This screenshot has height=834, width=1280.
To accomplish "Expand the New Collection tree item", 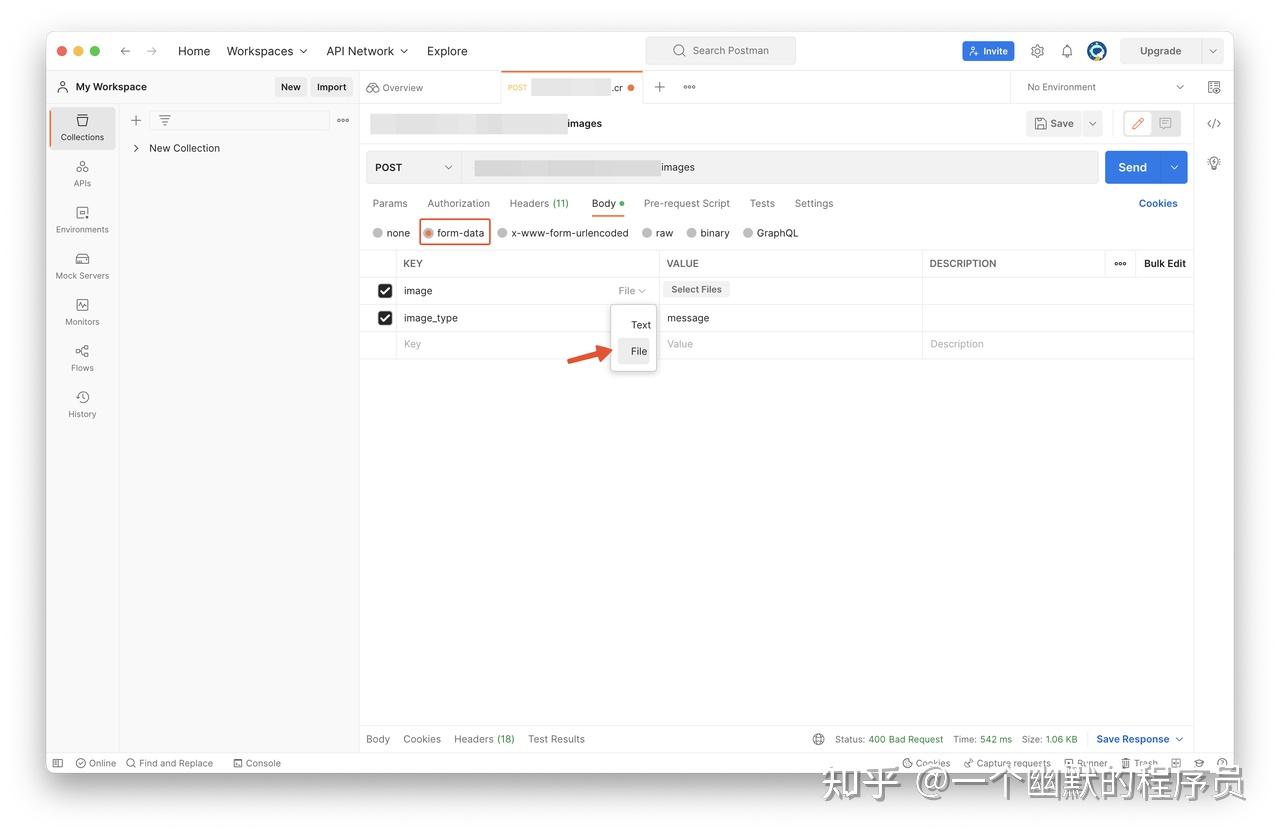I will point(136,148).
